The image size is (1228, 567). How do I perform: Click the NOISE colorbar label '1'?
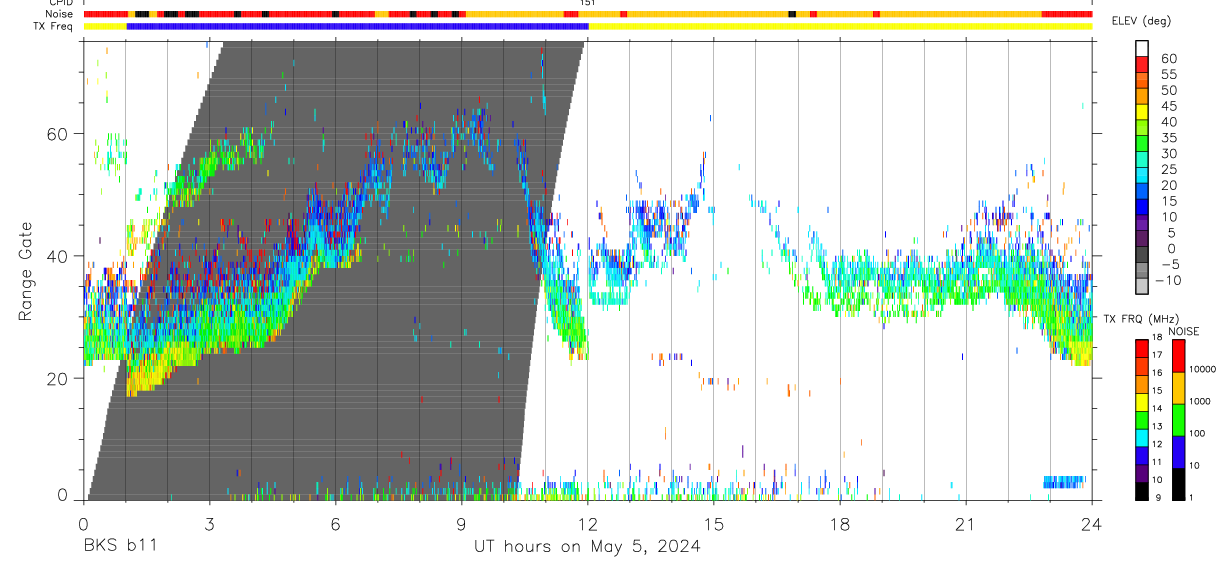point(1193,497)
